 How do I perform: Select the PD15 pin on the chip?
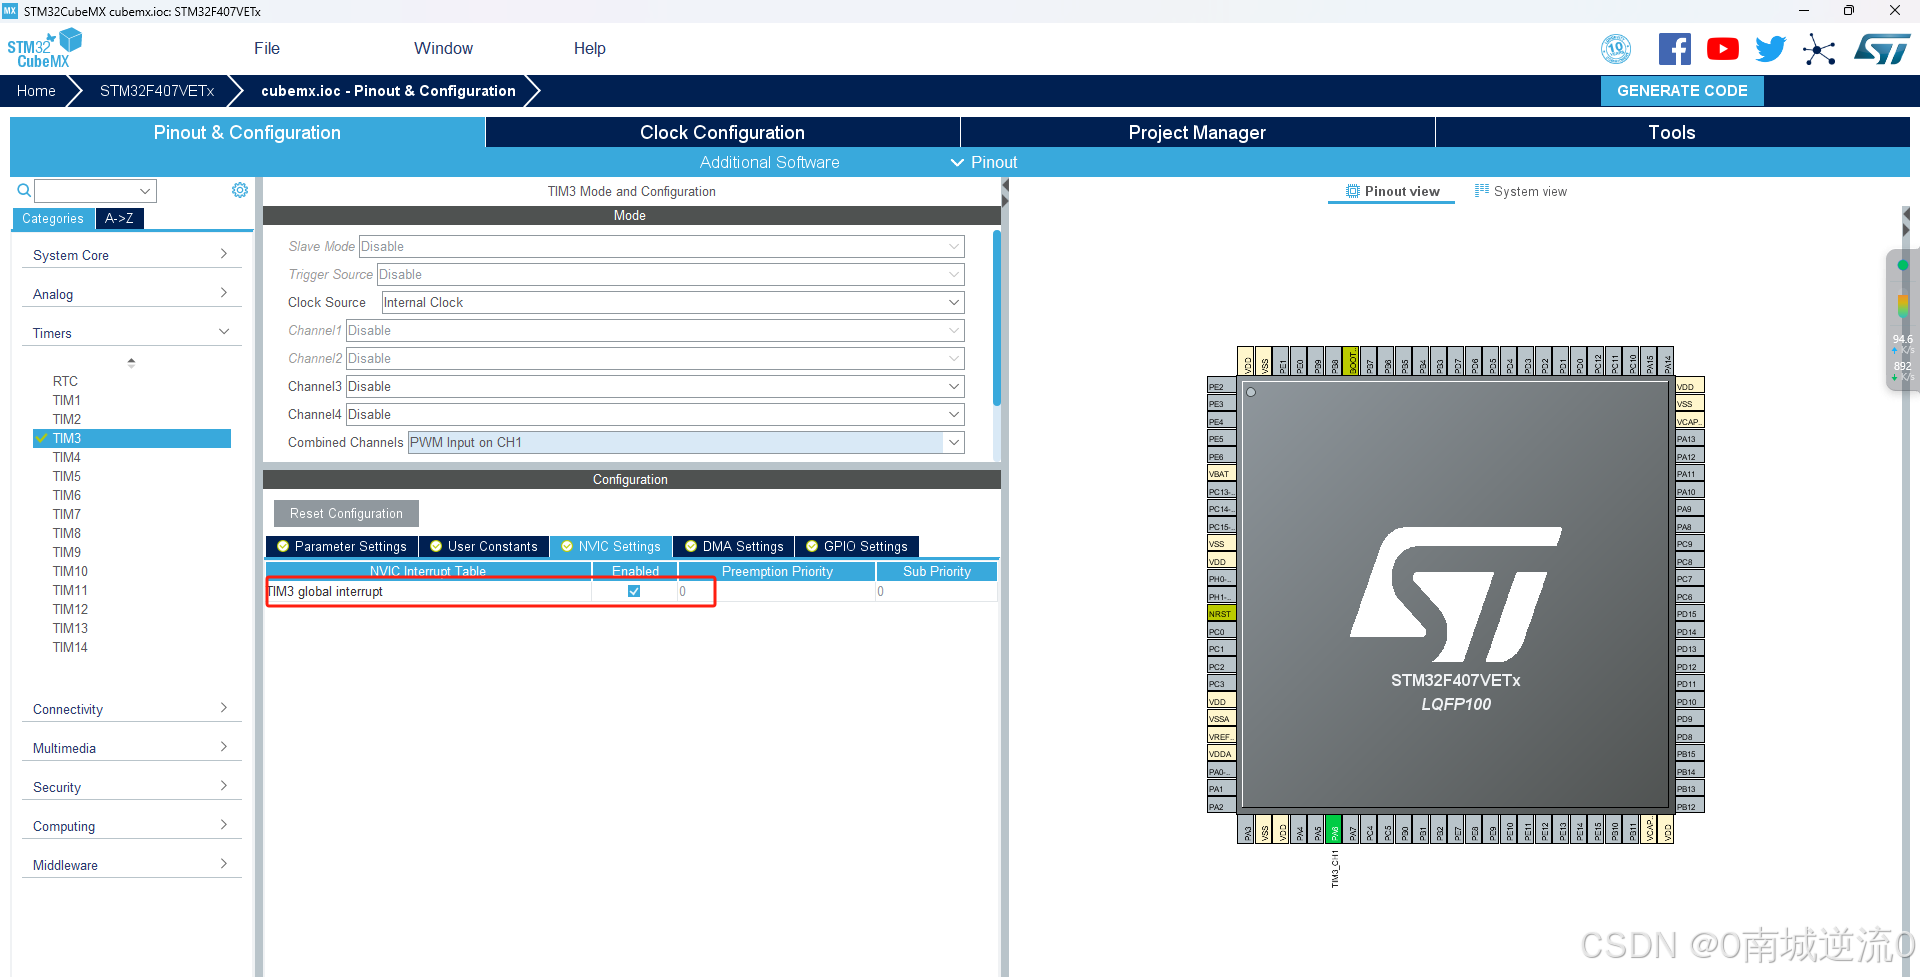click(x=1690, y=614)
